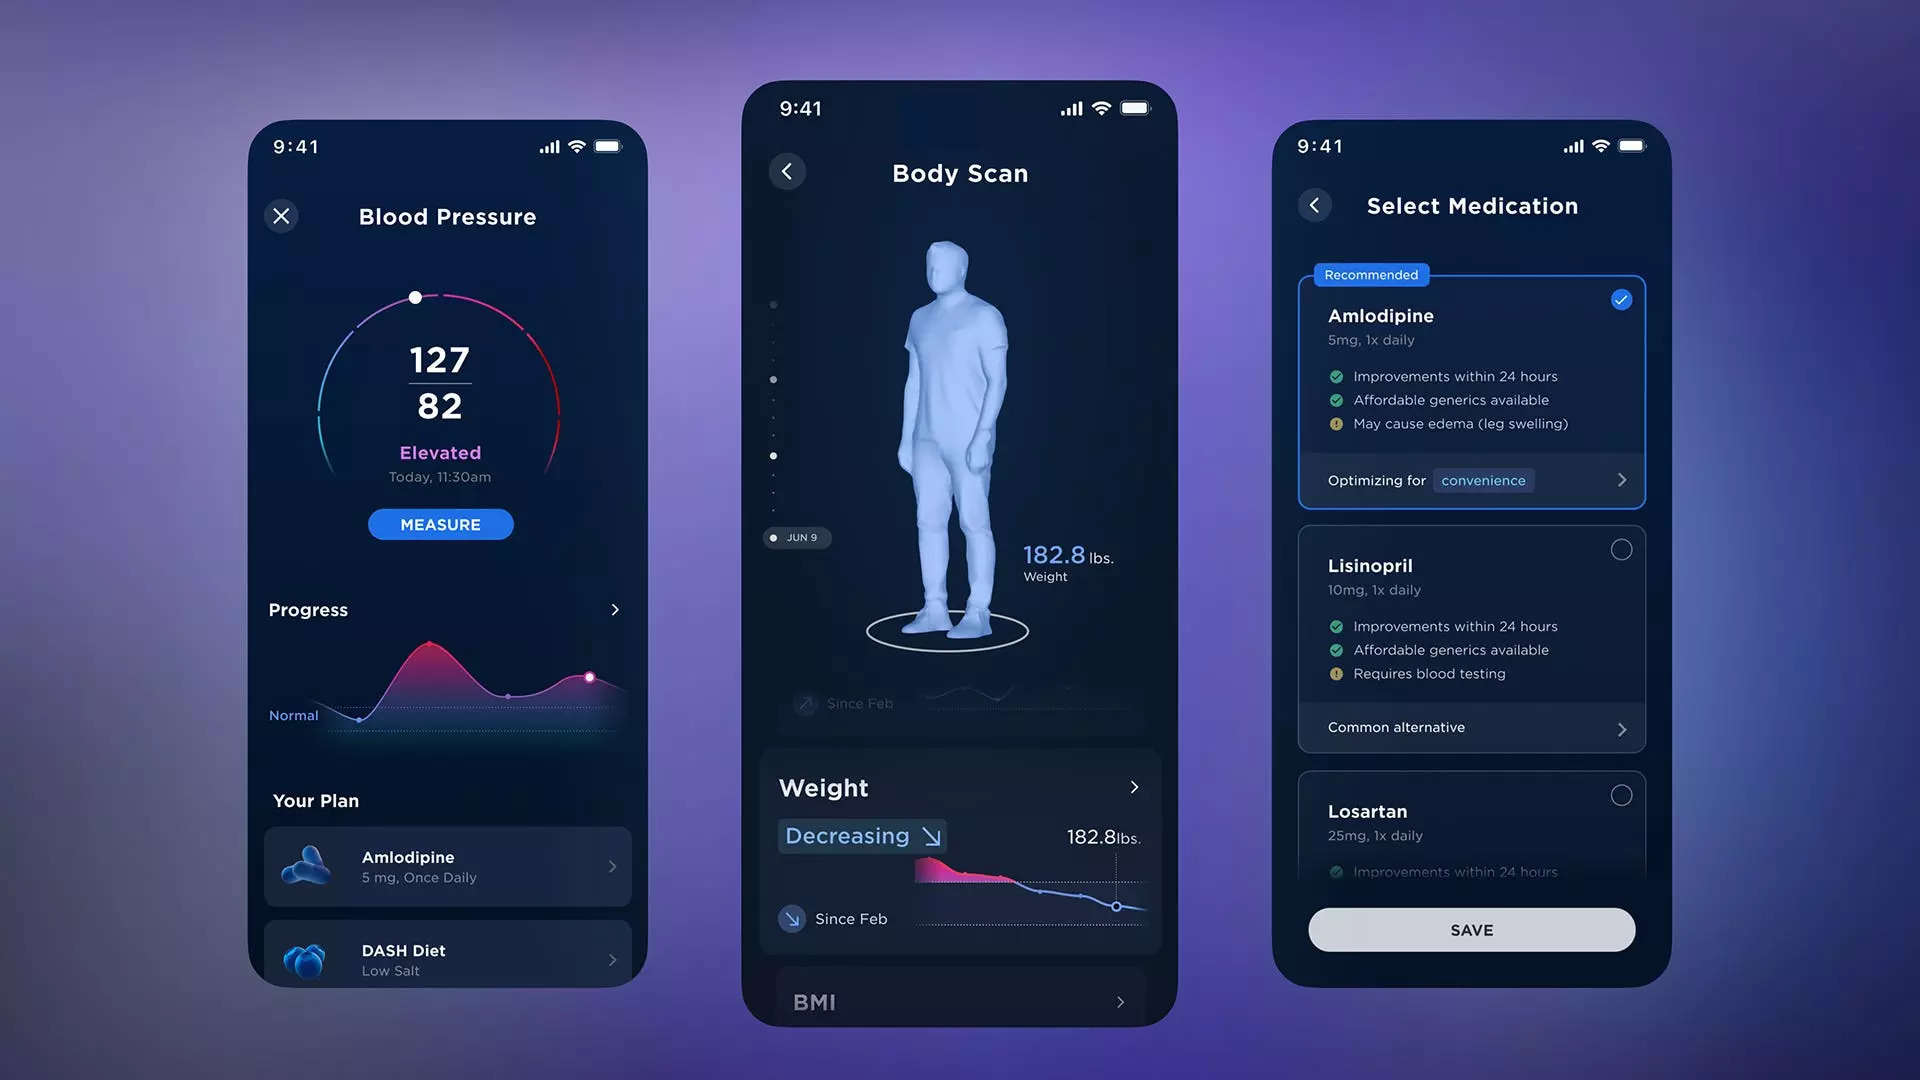Select the Lisinopril medication option
This screenshot has height=1080, width=1920.
click(x=1619, y=550)
